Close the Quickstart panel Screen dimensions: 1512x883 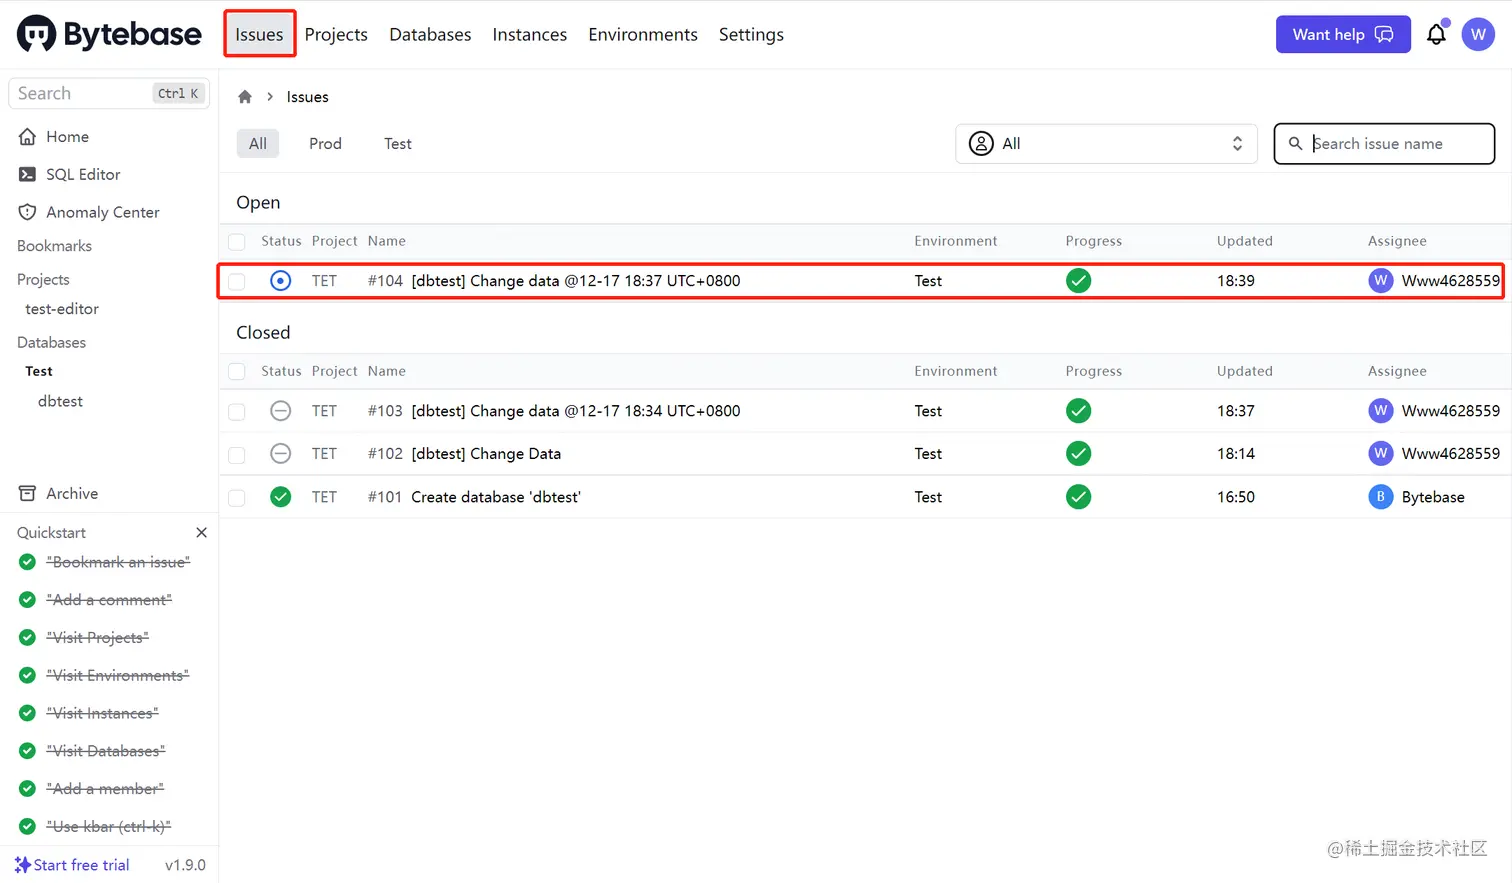point(201,533)
